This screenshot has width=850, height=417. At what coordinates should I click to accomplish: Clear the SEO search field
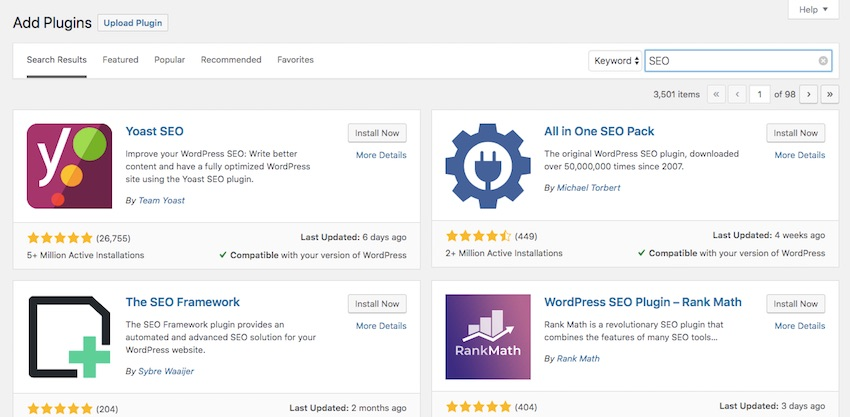pos(823,61)
